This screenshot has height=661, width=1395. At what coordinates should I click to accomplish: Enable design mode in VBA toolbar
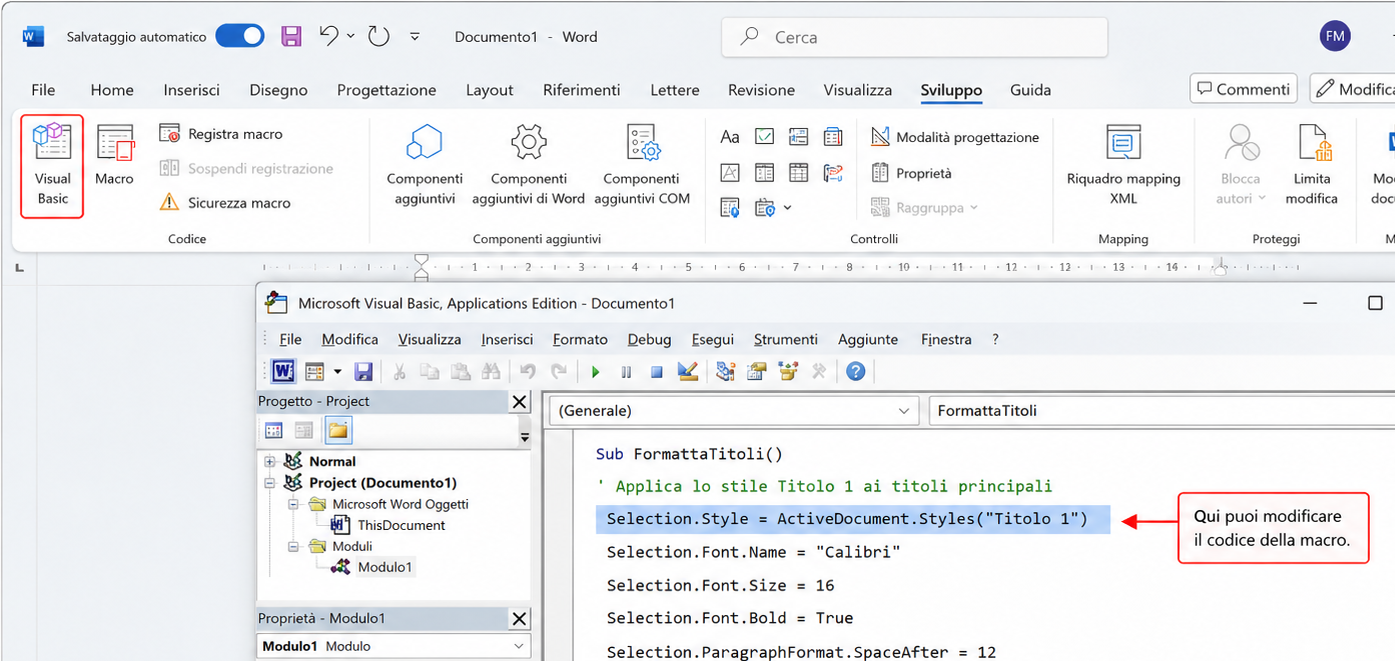tap(688, 372)
